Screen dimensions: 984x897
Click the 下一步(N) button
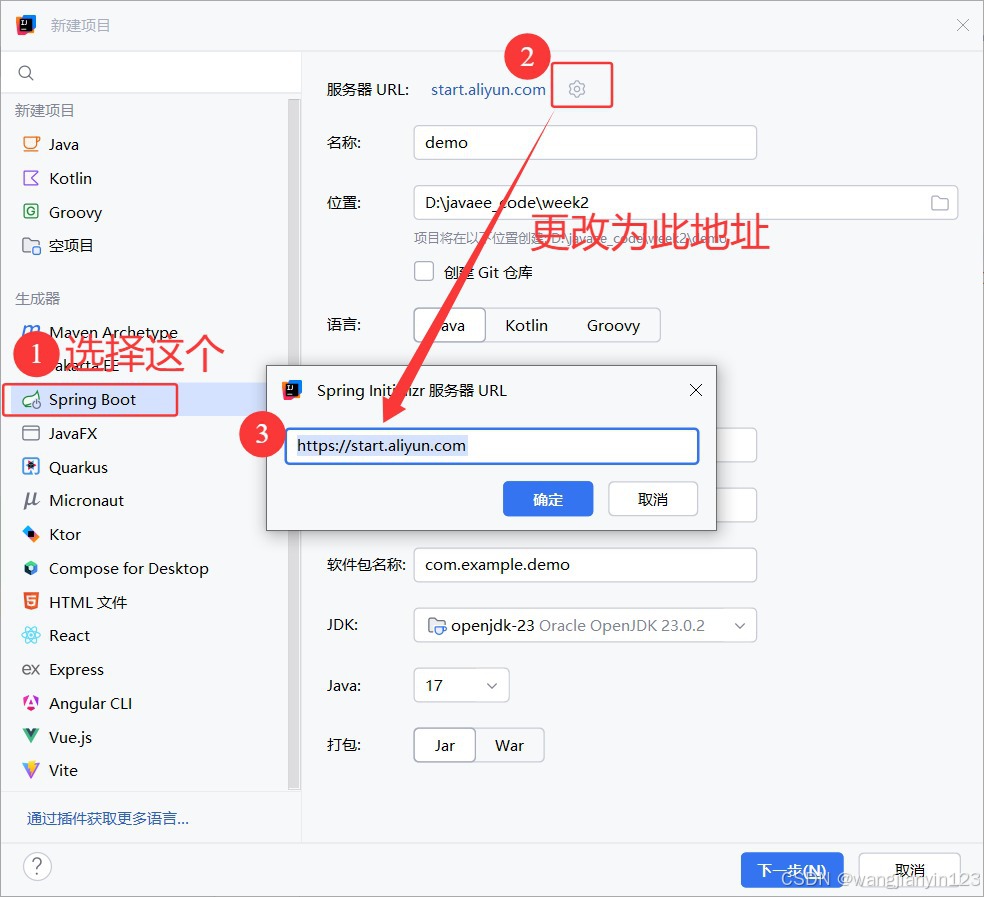pos(792,870)
